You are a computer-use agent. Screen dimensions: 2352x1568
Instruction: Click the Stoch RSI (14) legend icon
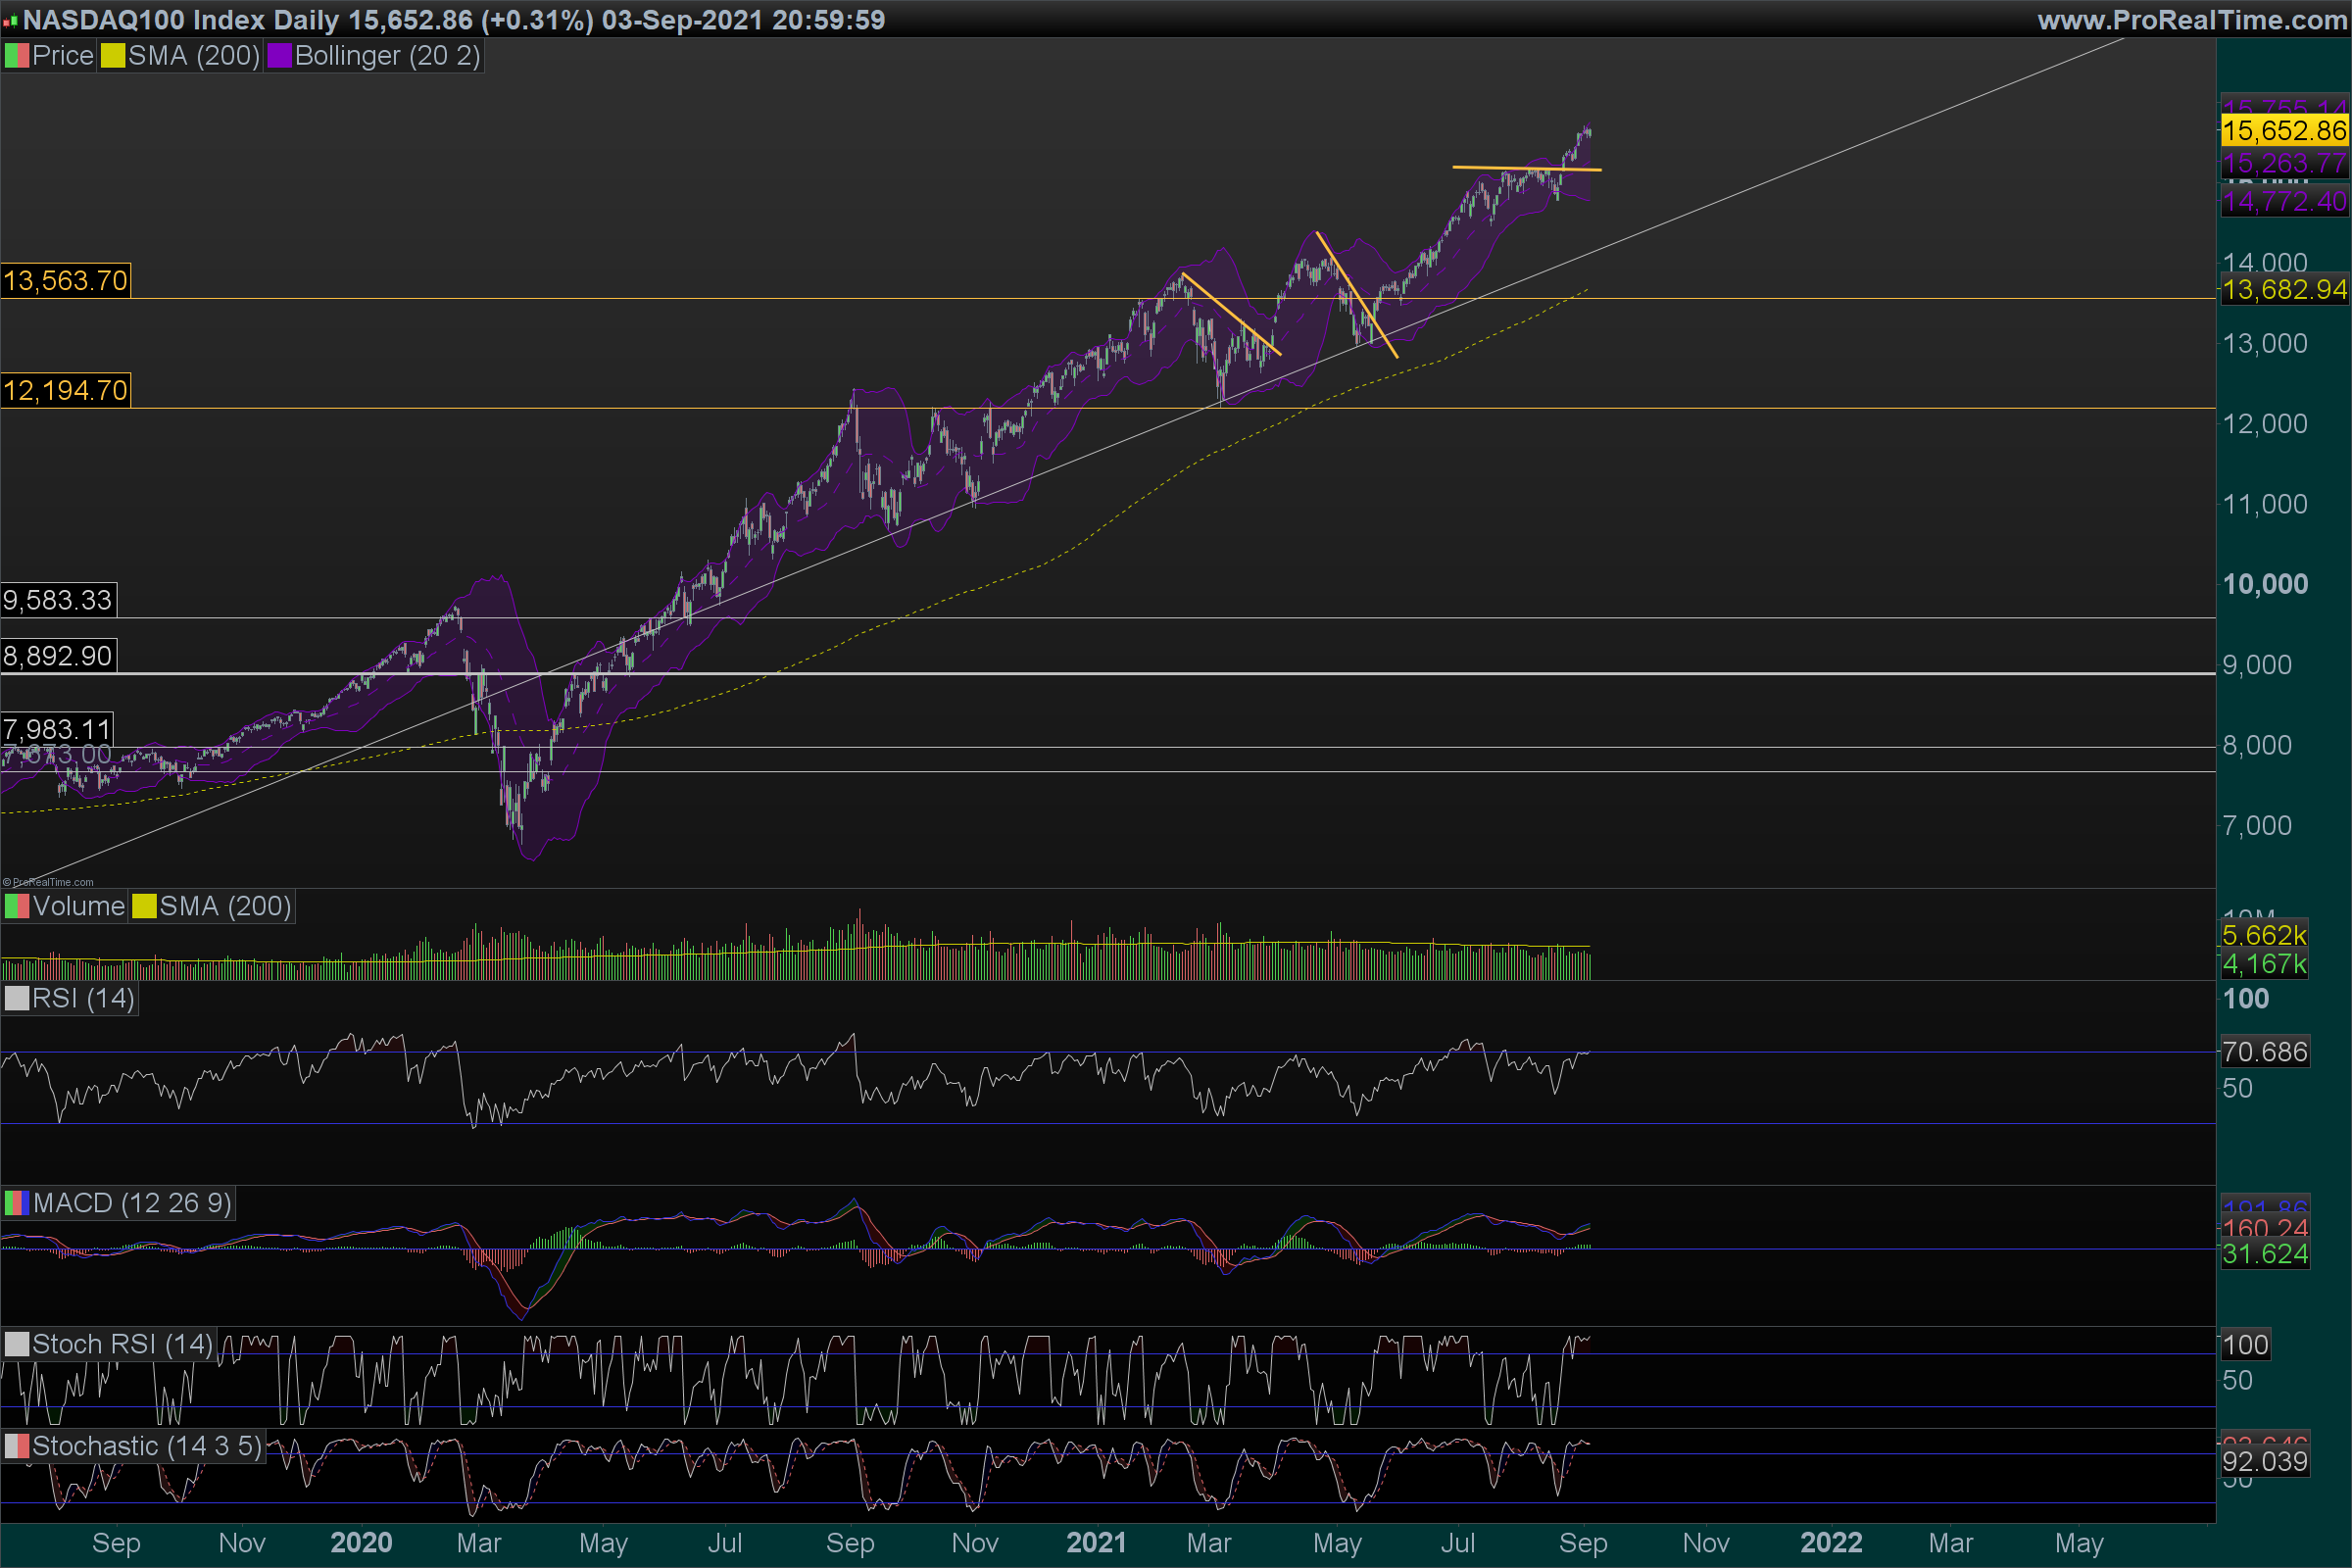(x=16, y=1344)
